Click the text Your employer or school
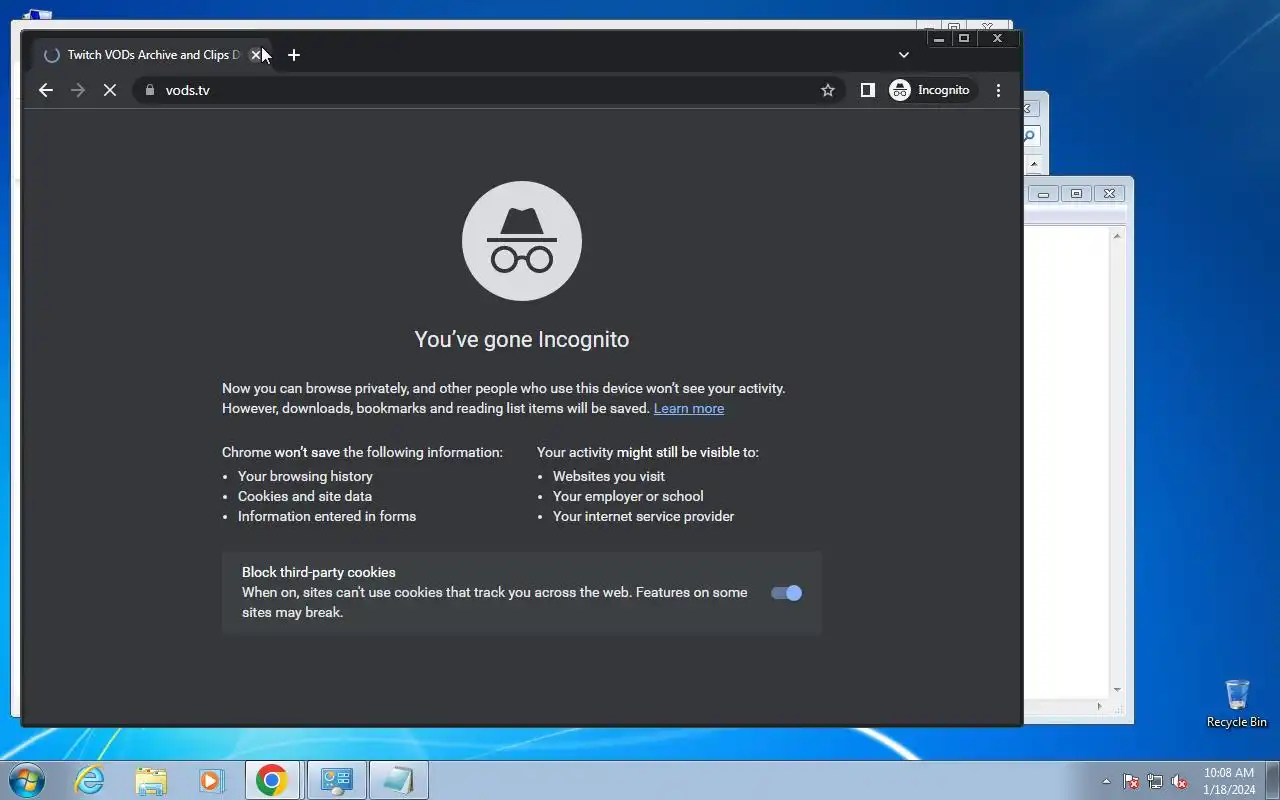Viewport: 1280px width, 800px height. [x=628, y=496]
